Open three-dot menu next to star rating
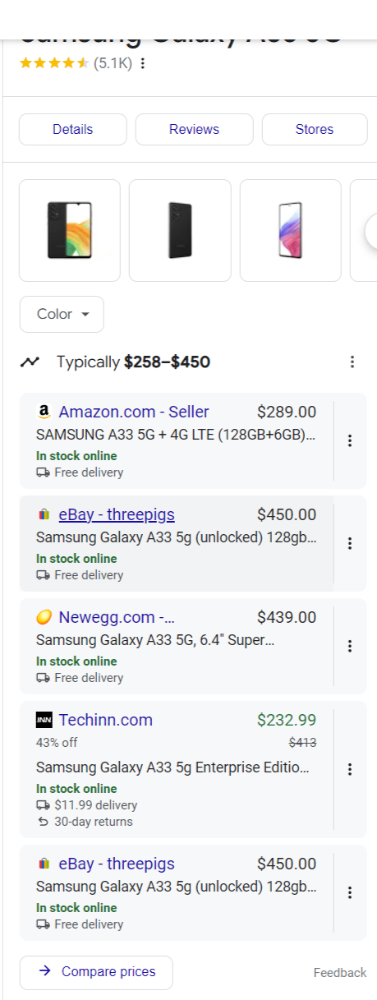This screenshot has height=1000, width=377. tap(143, 64)
